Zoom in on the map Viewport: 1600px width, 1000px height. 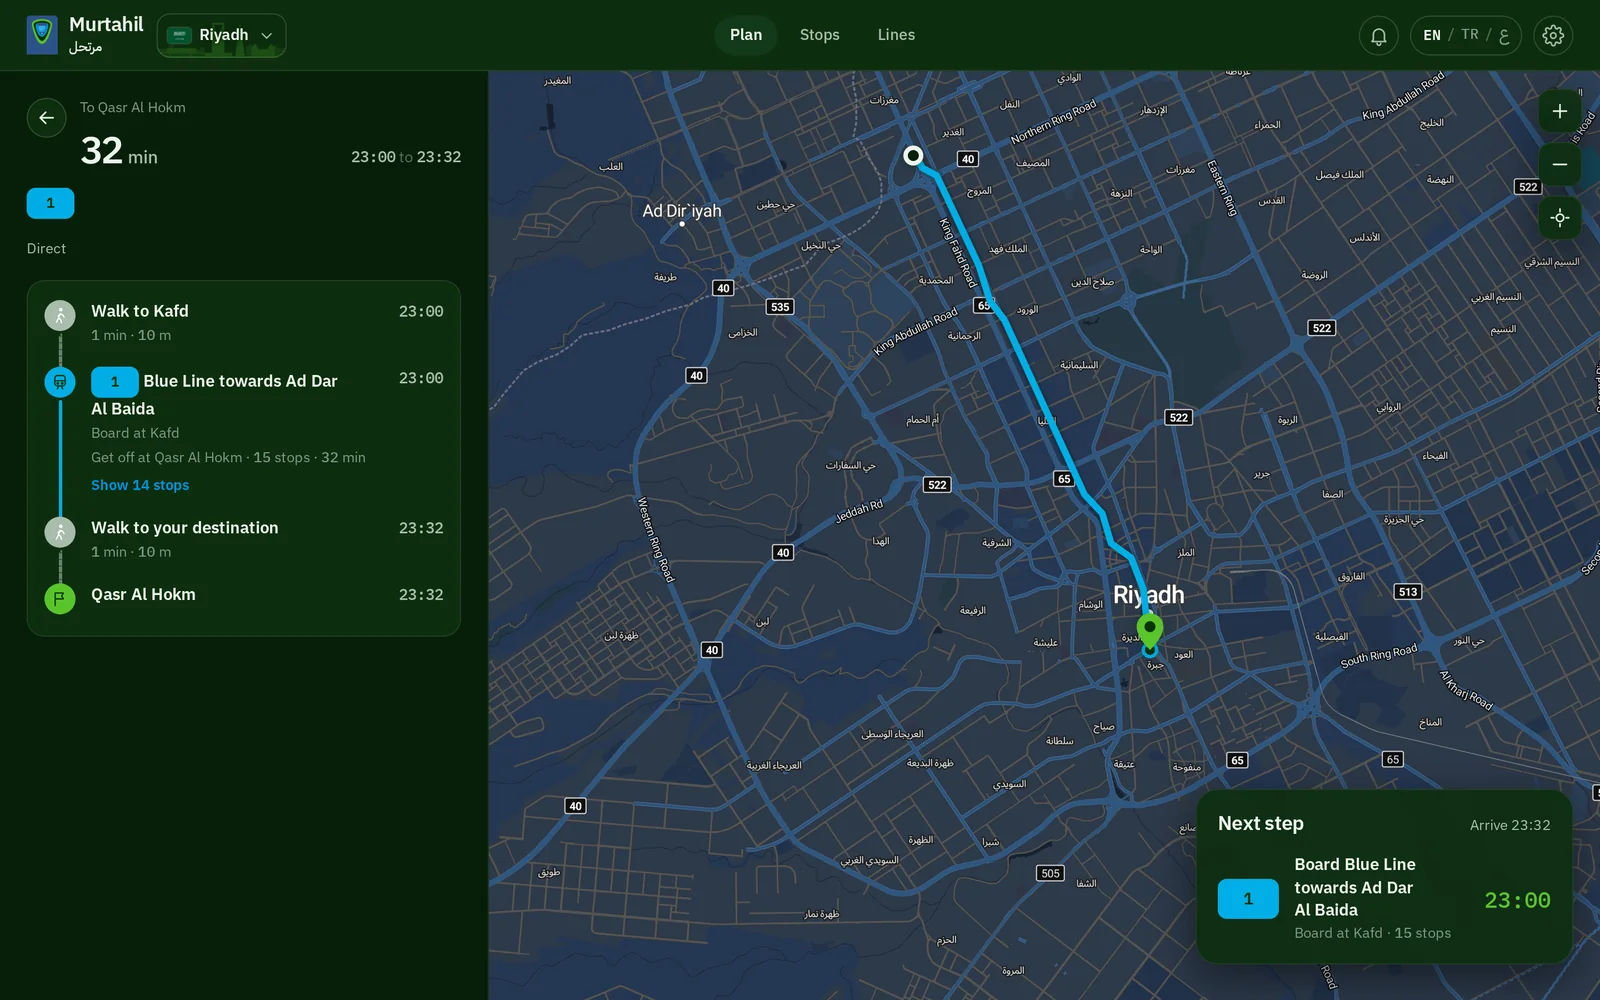(x=1559, y=111)
